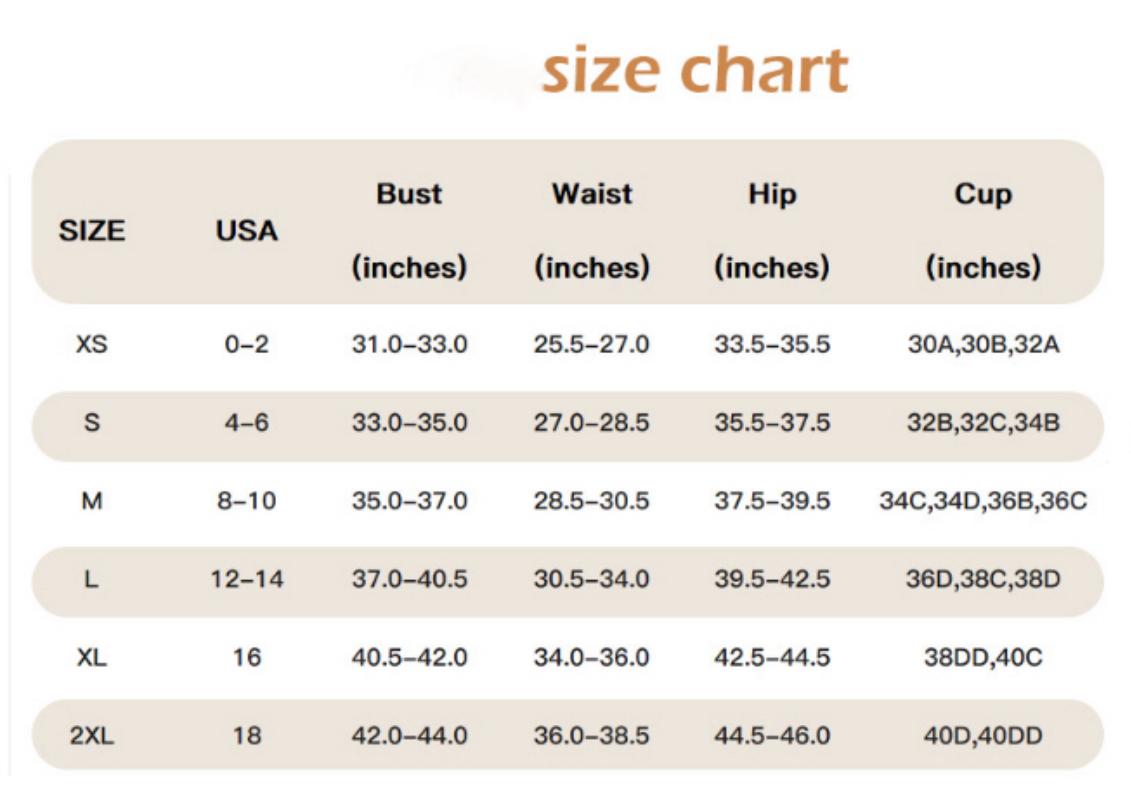Select the 40D,40DD cup cell
Viewport: 1131px width, 801px height.
[983, 736]
